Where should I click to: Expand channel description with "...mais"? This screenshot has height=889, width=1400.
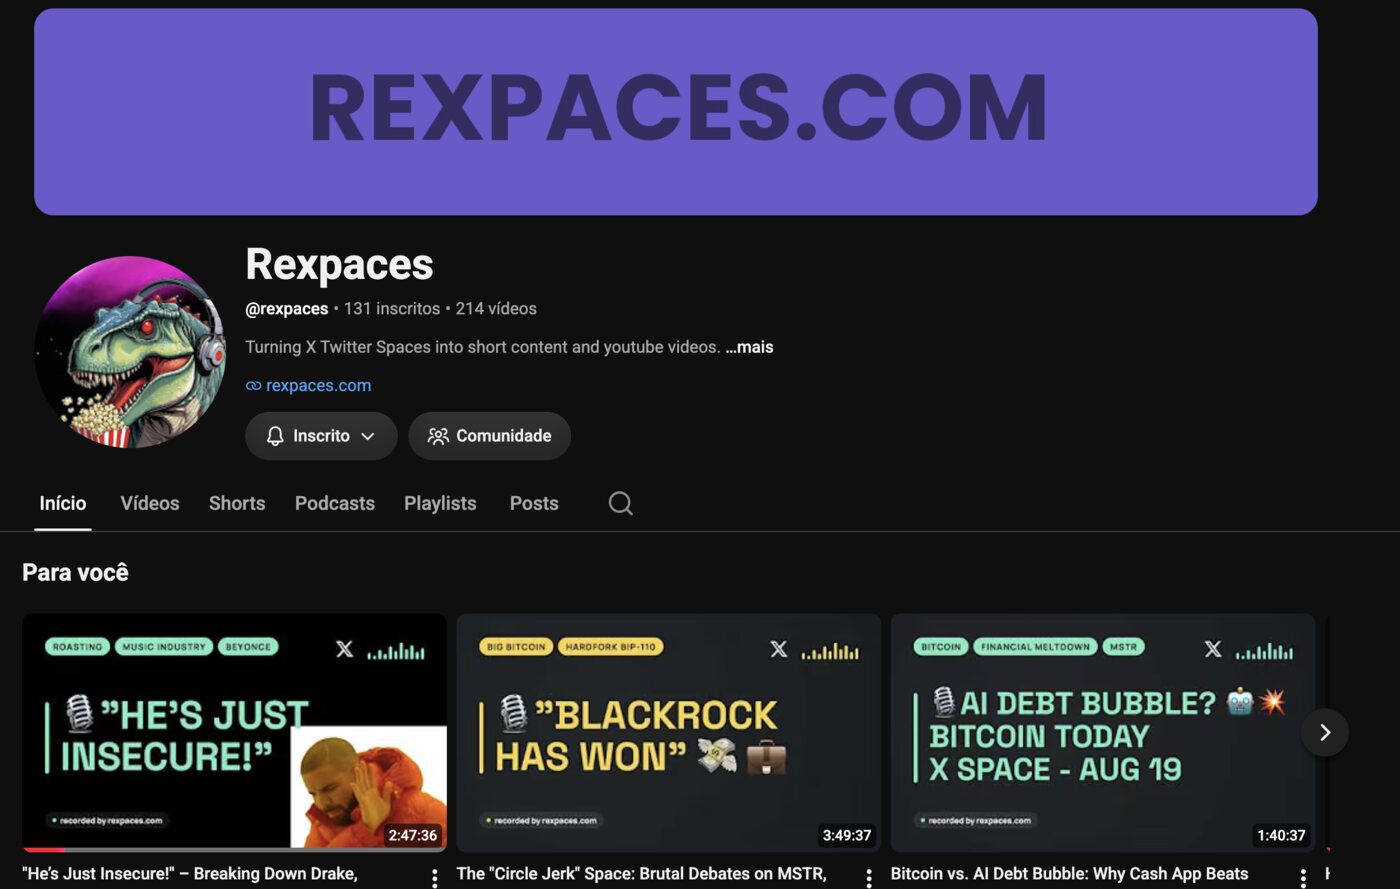tap(749, 347)
